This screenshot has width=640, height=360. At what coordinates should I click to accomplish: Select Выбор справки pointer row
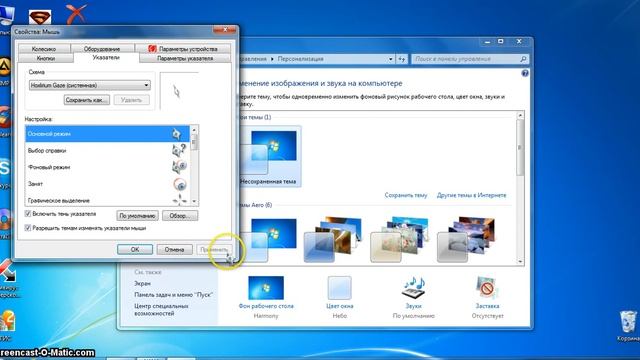click(107, 151)
